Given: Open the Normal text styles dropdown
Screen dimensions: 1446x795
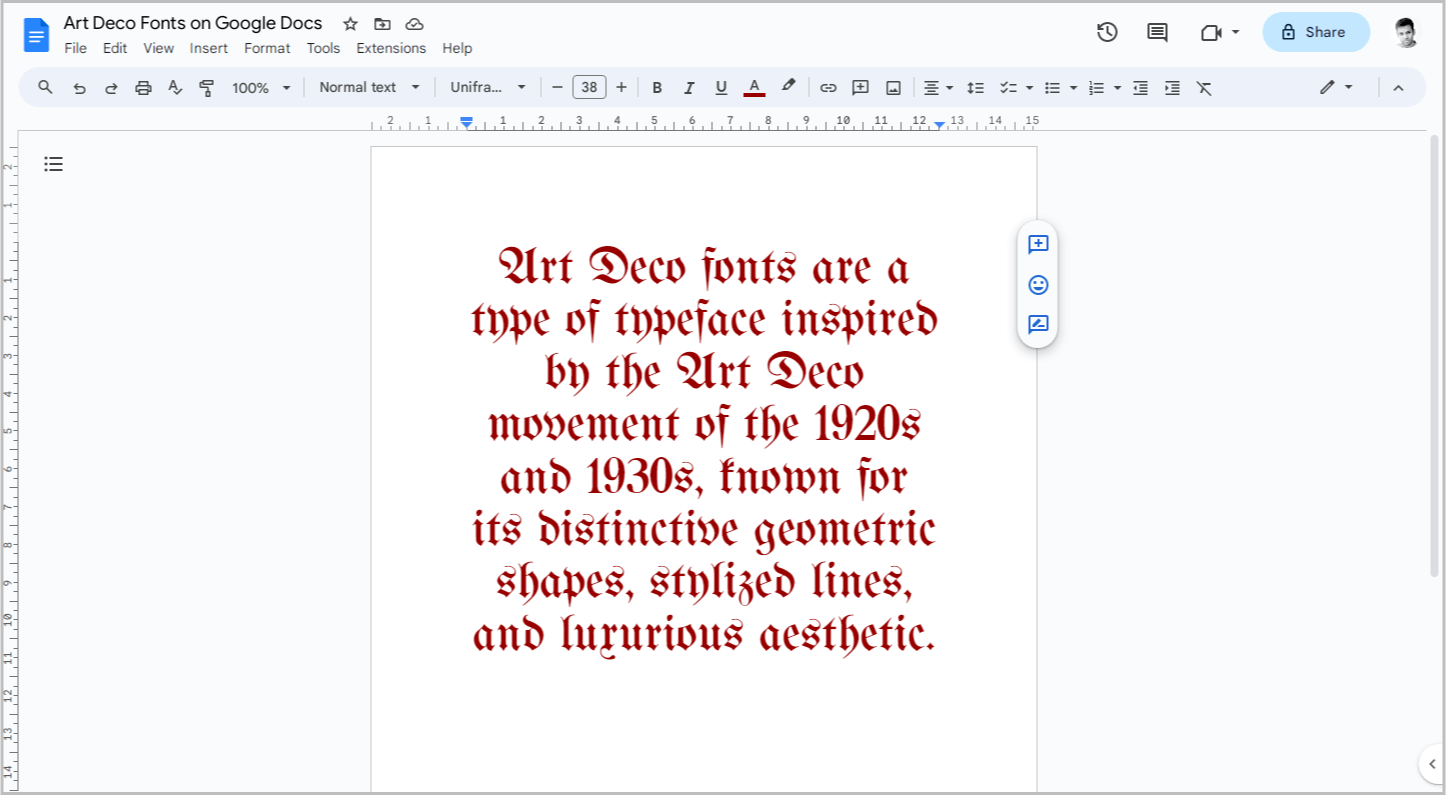Looking at the screenshot, I should (369, 87).
